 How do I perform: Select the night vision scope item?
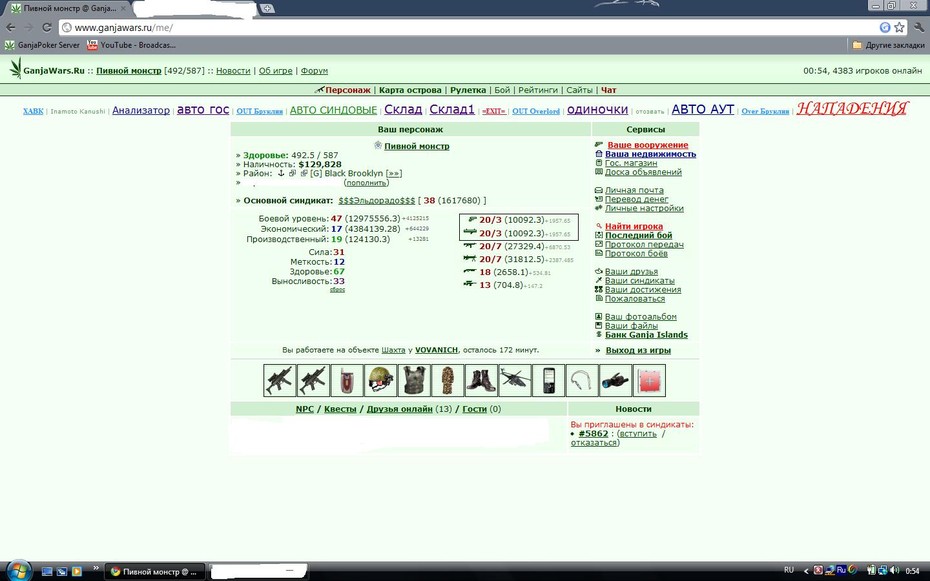616,381
